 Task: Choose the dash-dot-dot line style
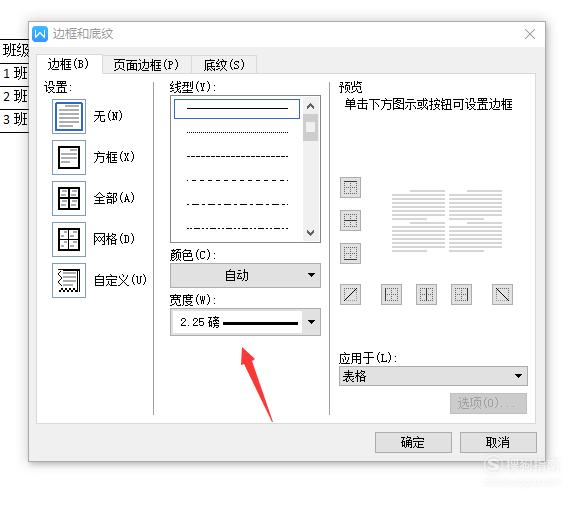click(237, 228)
